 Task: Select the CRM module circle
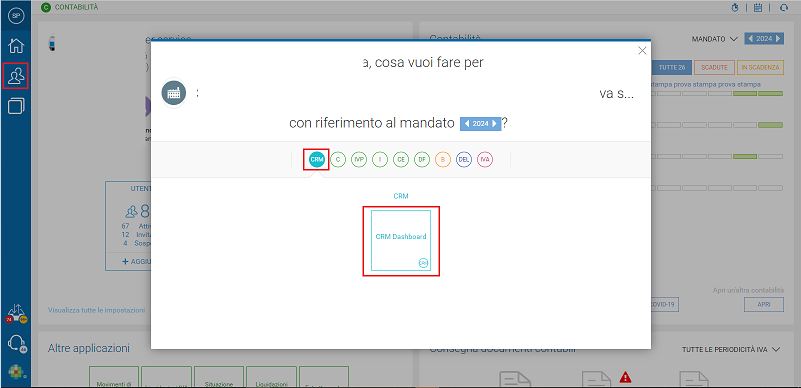[317, 160]
